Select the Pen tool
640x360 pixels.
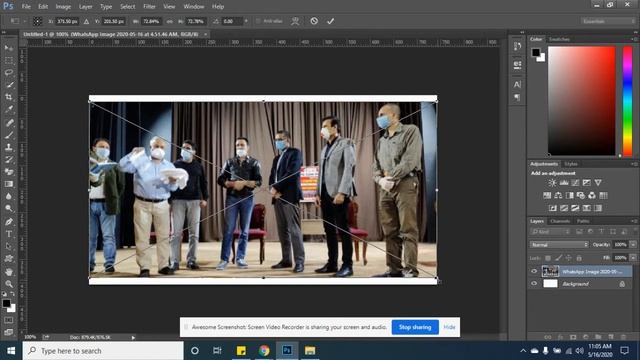[9, 222]
